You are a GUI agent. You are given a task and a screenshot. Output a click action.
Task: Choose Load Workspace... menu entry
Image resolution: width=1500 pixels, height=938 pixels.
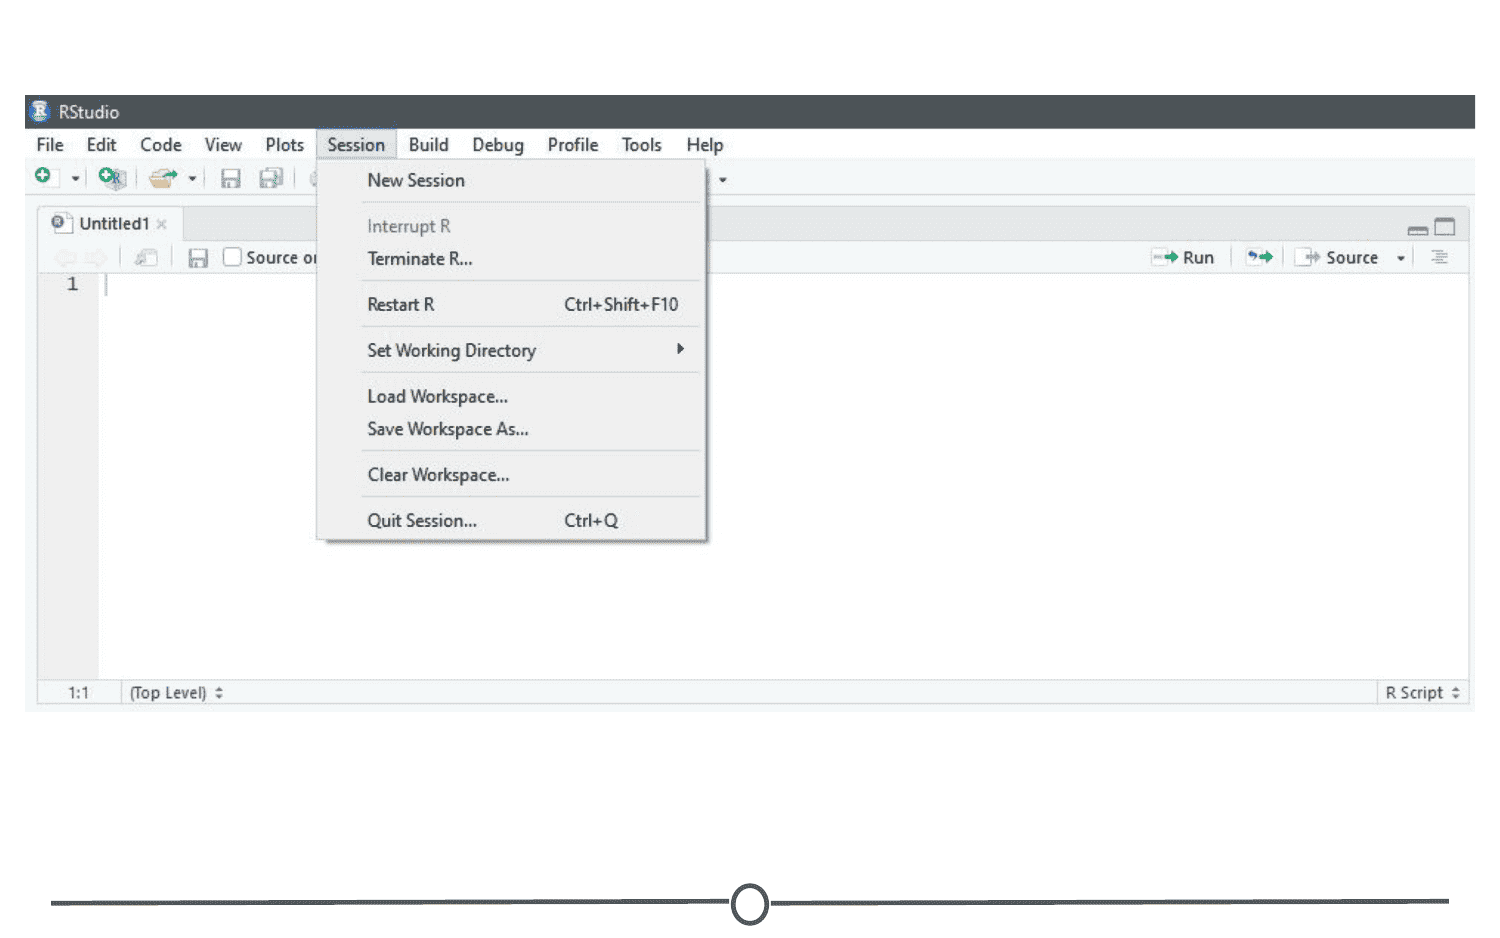(511, 397)
